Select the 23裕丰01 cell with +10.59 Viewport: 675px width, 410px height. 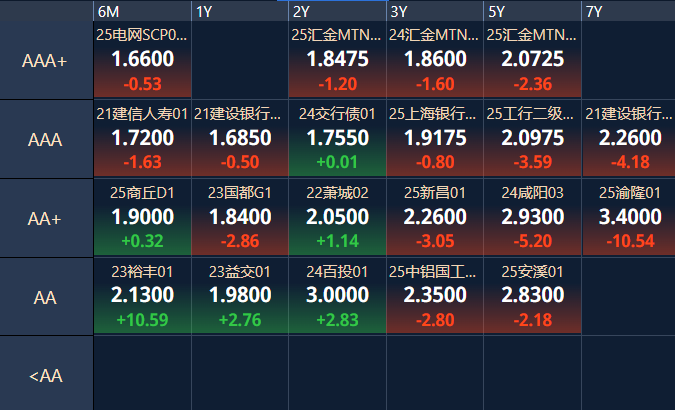(142, 296)
